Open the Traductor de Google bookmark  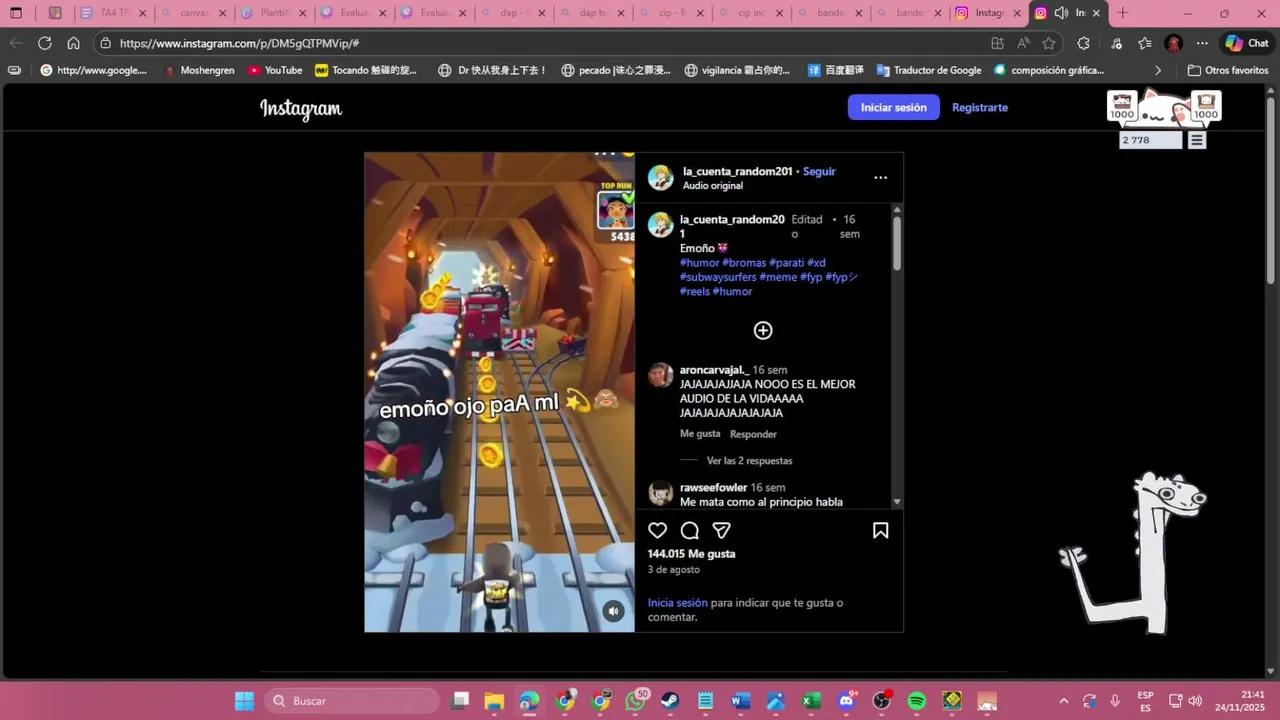(x=929, y=70)
